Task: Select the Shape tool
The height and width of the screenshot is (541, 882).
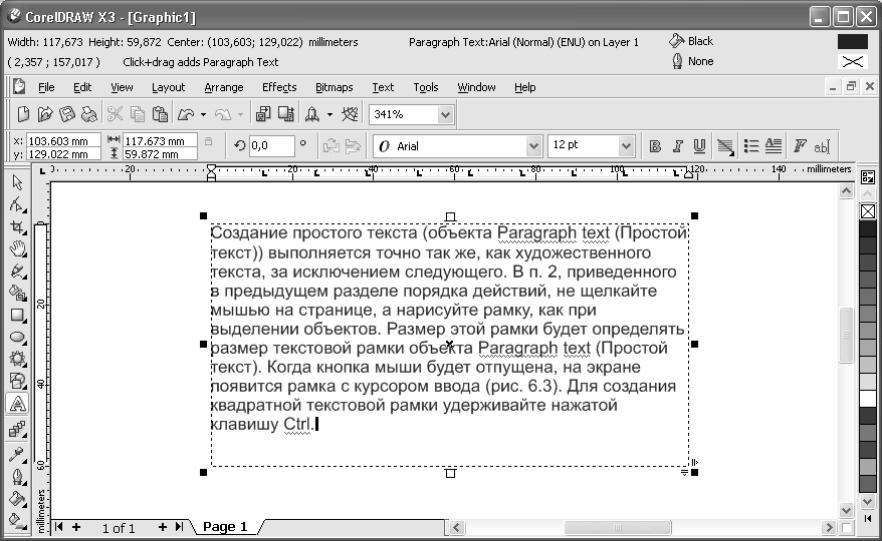Action: pos(17,205)
